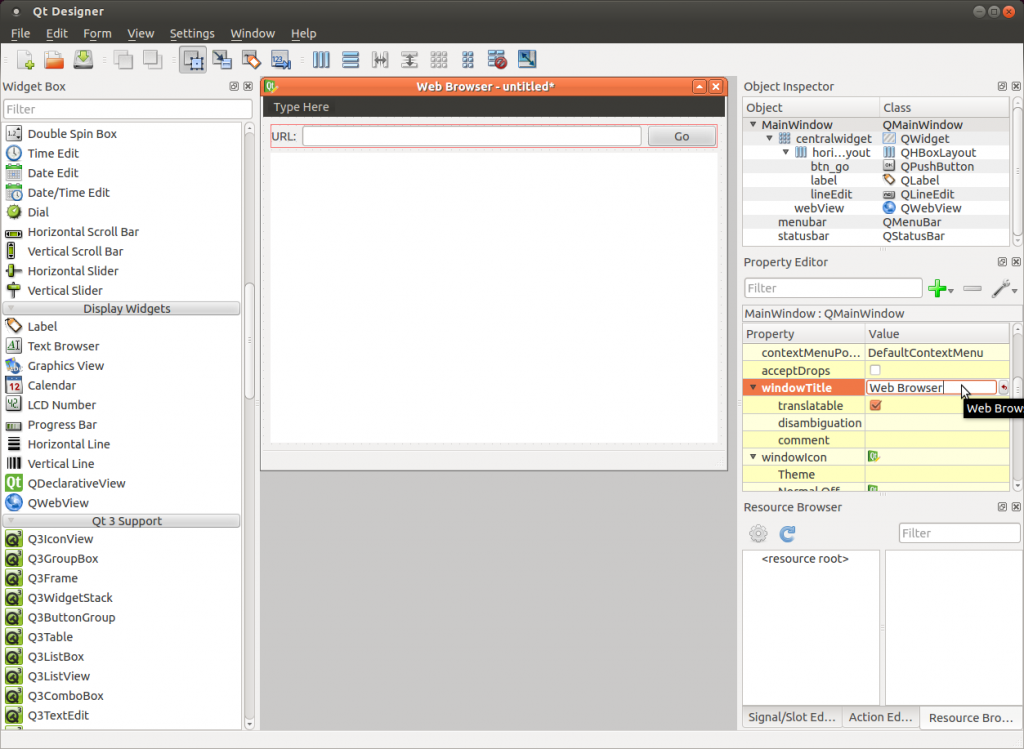Image resolution: width=1024 pixels, height=749 pixels.
Task: Click the Break Layout toolbar icon
Action: point(497,60)
